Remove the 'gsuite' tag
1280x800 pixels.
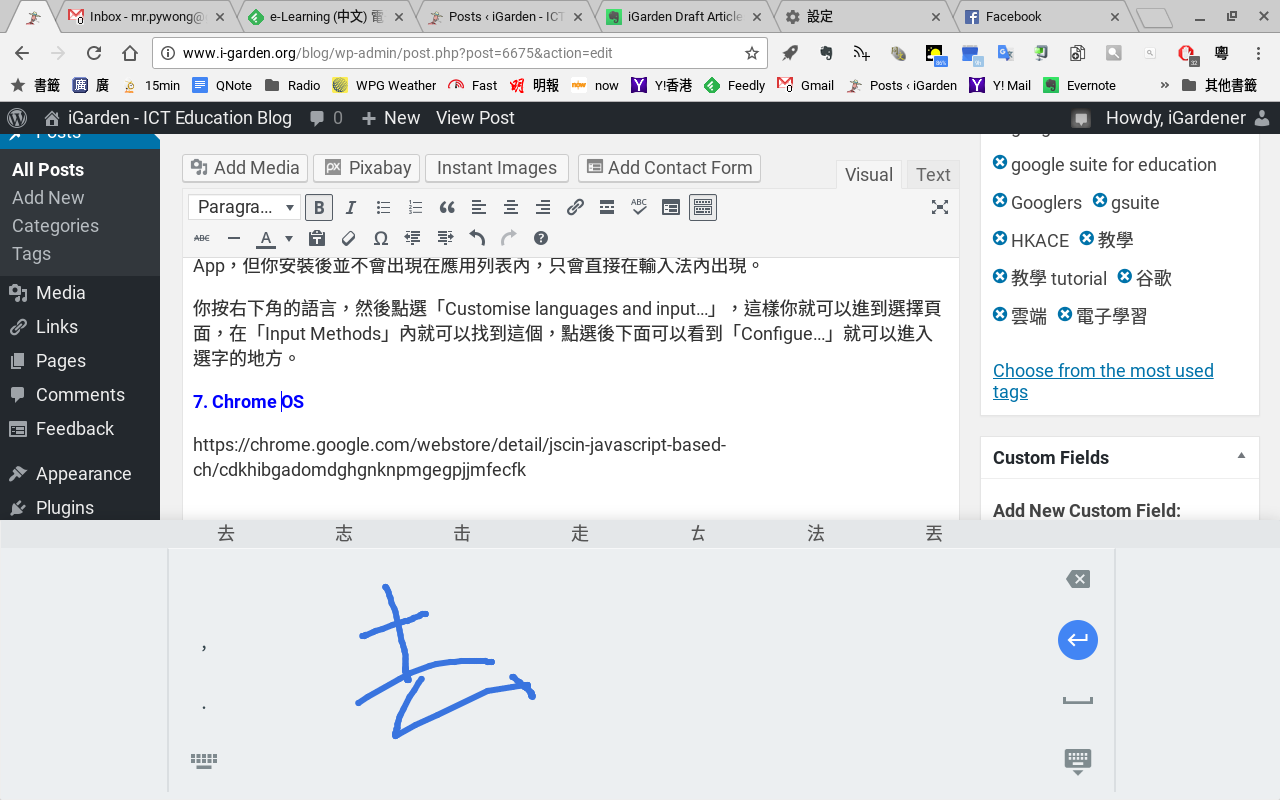[x=1100, y=201]
